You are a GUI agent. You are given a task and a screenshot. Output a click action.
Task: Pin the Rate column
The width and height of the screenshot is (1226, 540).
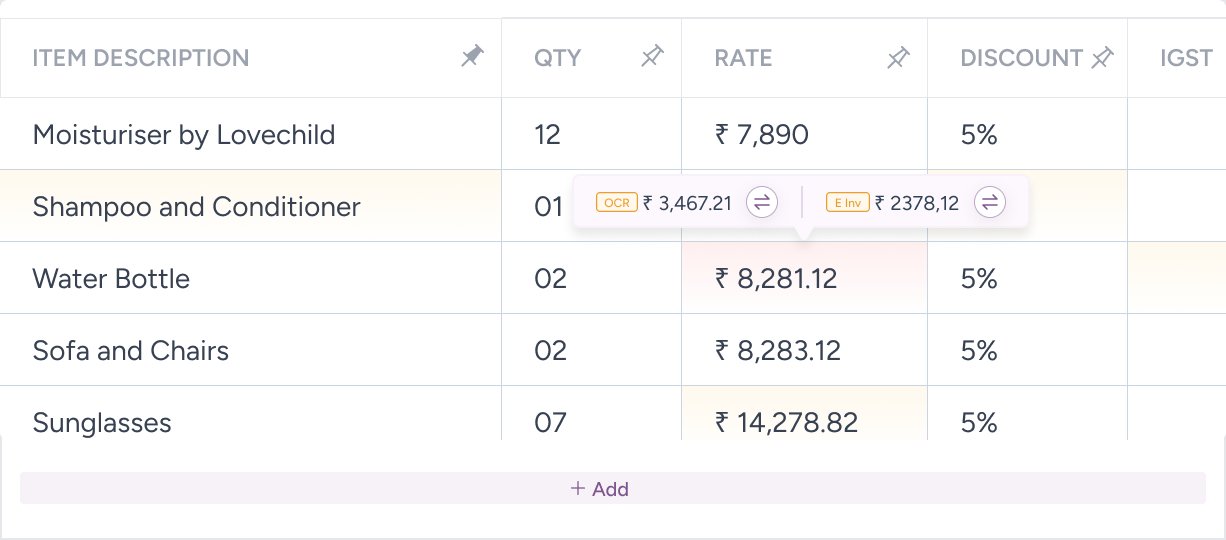(x=898, y=58)
